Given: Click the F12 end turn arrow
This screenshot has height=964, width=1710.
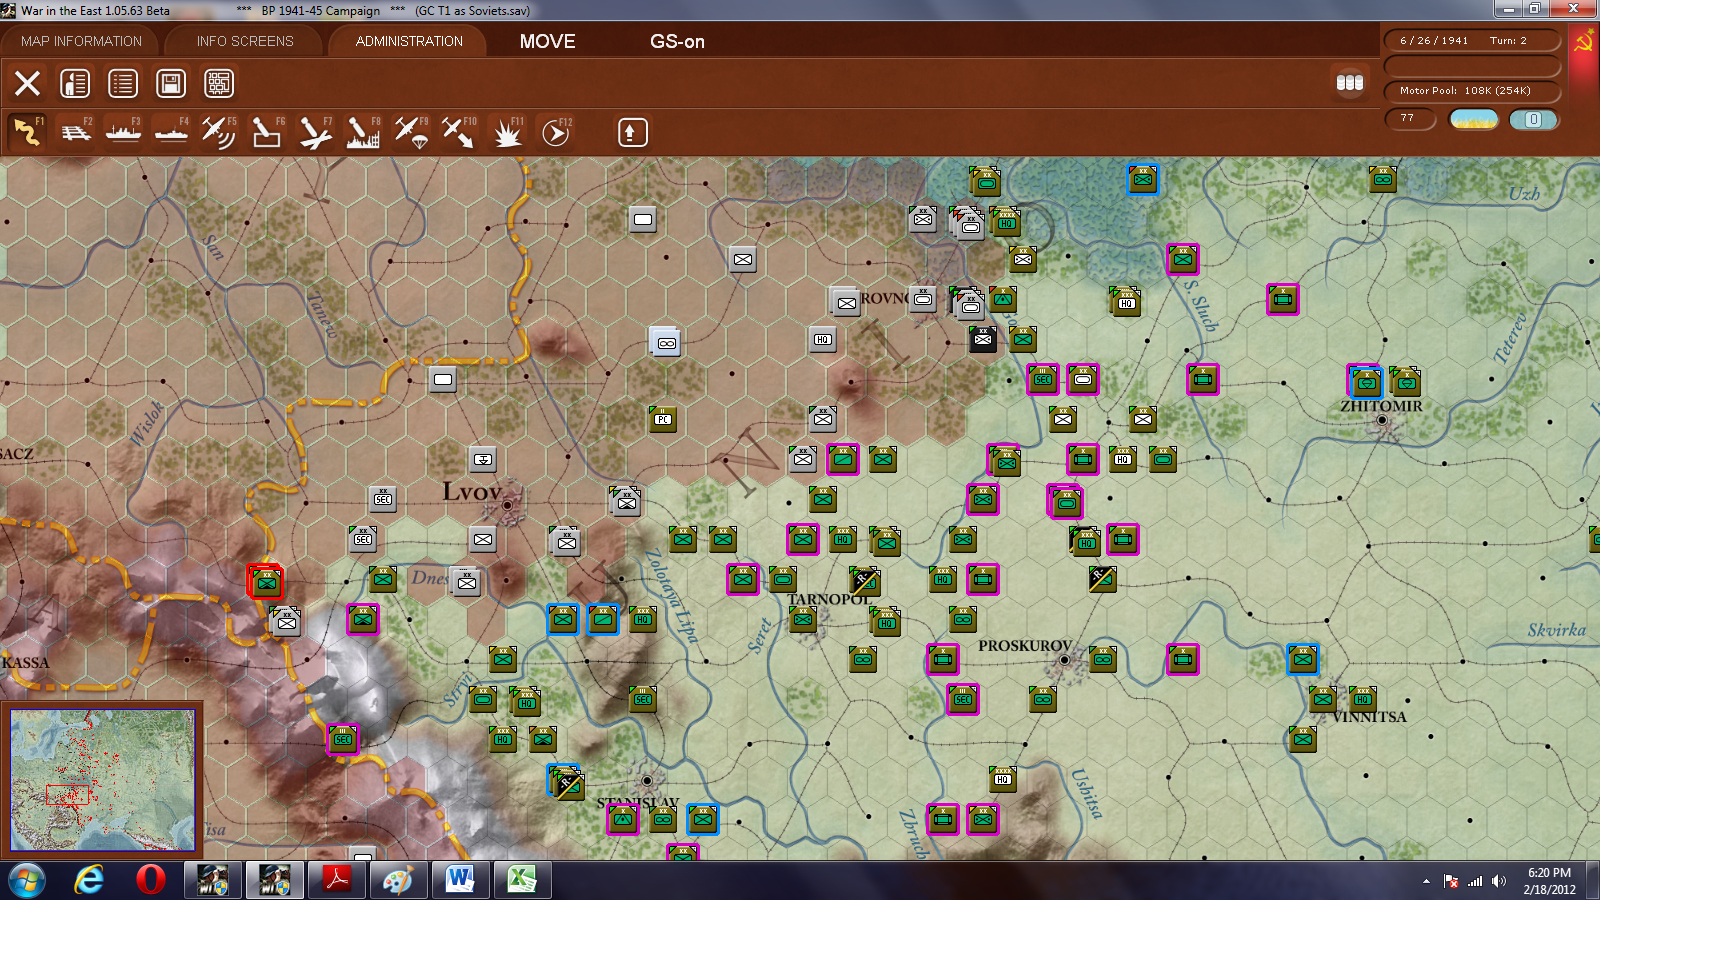Looking at the screenshot, I should (x=556, y=132).
